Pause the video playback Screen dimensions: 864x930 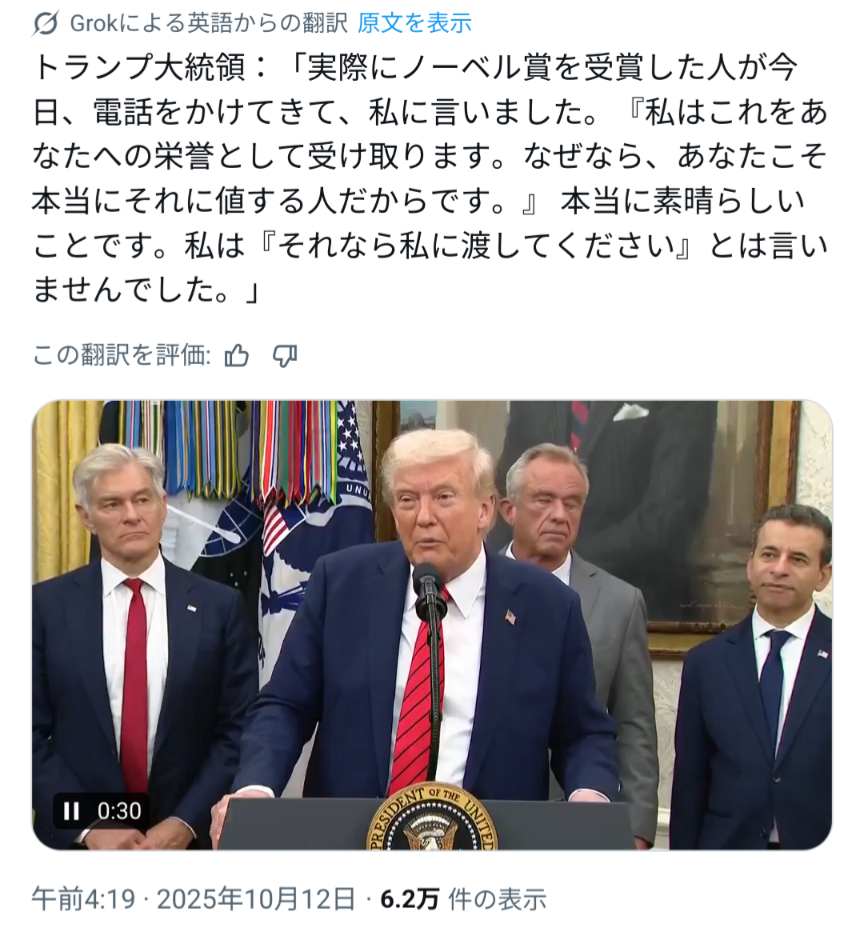tap(72, 810)
